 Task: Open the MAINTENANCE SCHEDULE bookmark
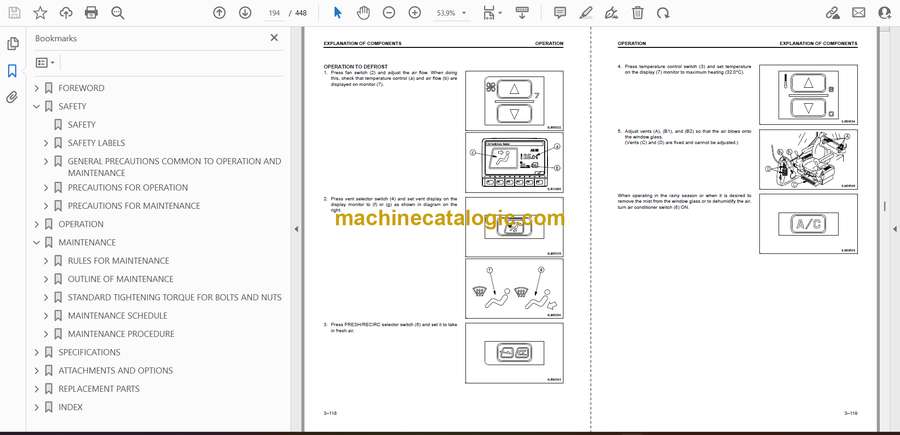click(118, 316)
